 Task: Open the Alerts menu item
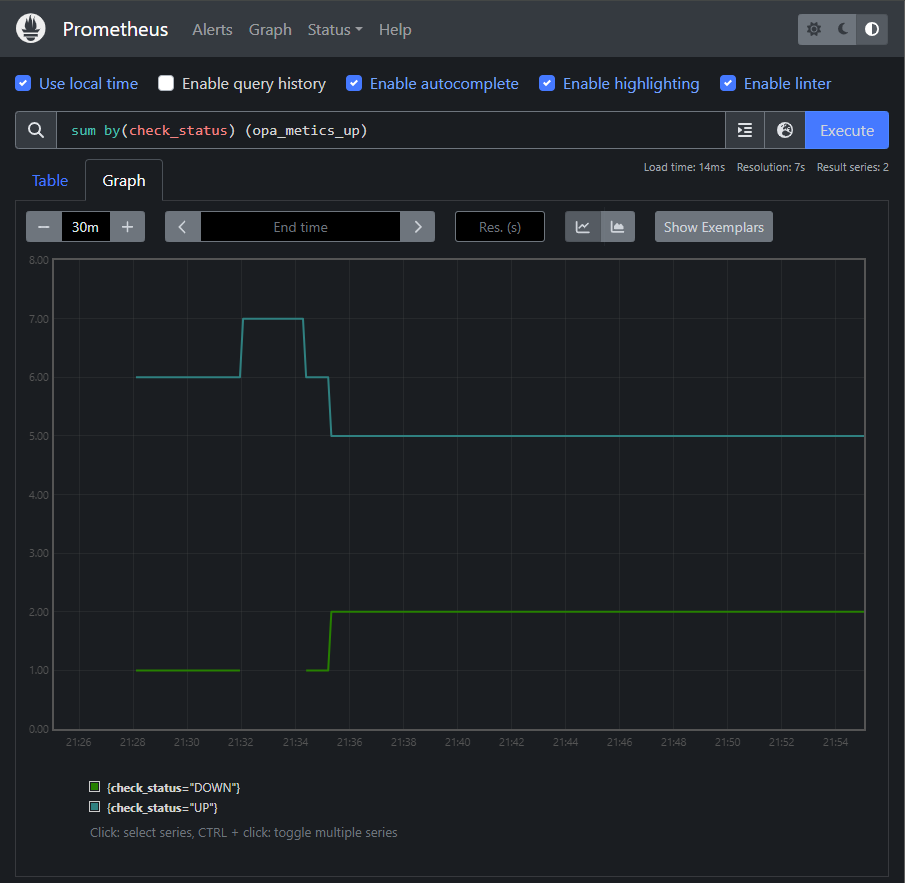[x=212, y=29]
